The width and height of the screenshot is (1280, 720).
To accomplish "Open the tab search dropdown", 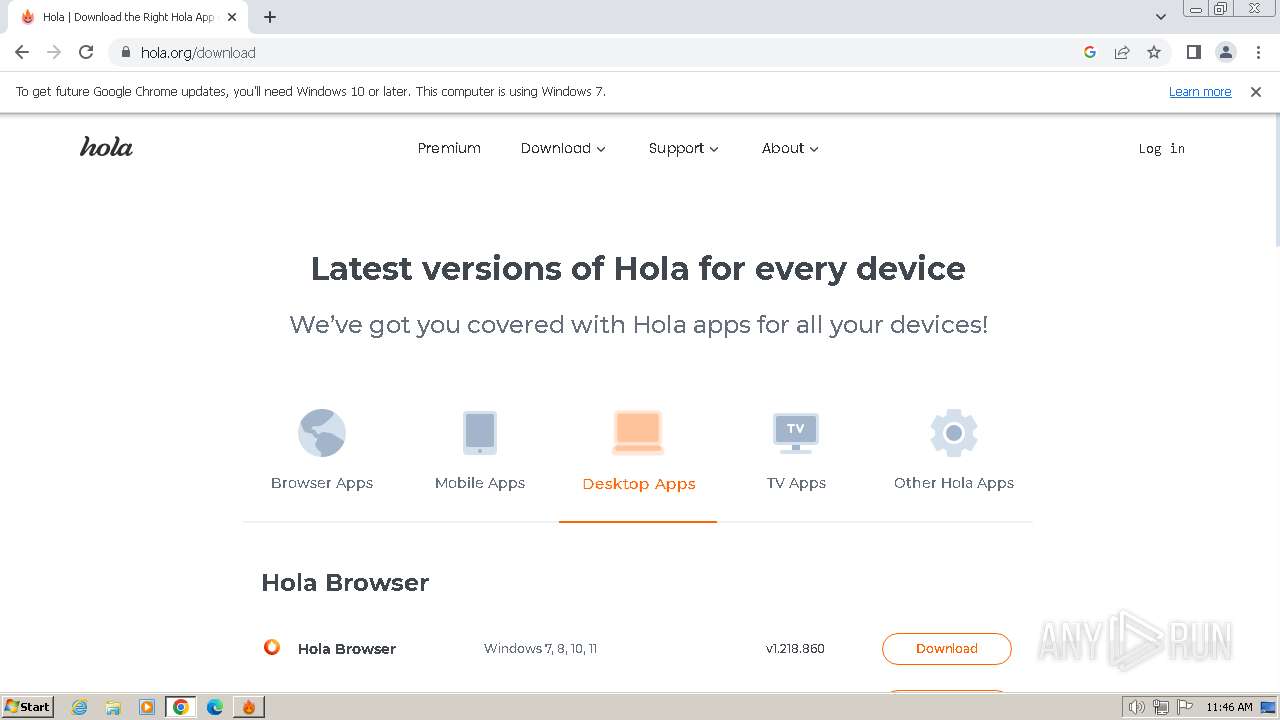I will tap(1161, 17).
